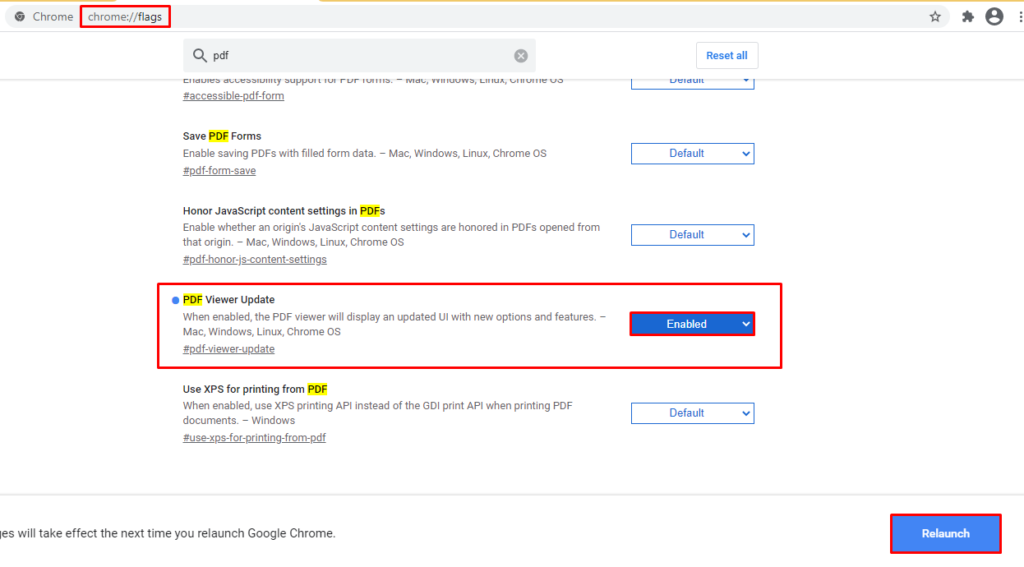Click the Chrome site info icon
Screen dimensions: 1024x567
(x=20, y=17)
